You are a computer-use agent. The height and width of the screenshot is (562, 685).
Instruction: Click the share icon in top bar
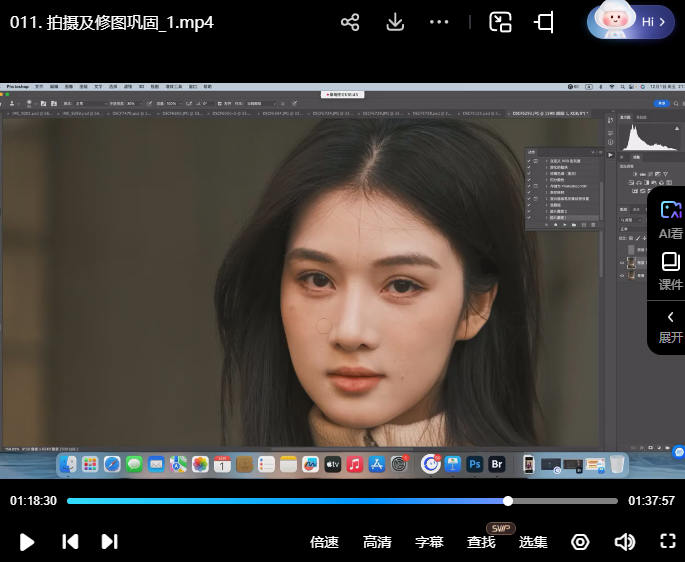pyautogui.click(x=350, y=22)
